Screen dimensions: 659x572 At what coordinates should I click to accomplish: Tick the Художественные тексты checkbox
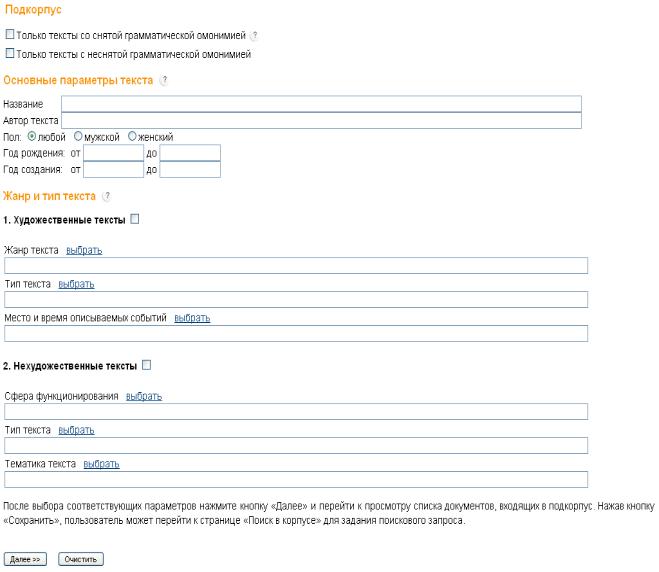[134, 219]
